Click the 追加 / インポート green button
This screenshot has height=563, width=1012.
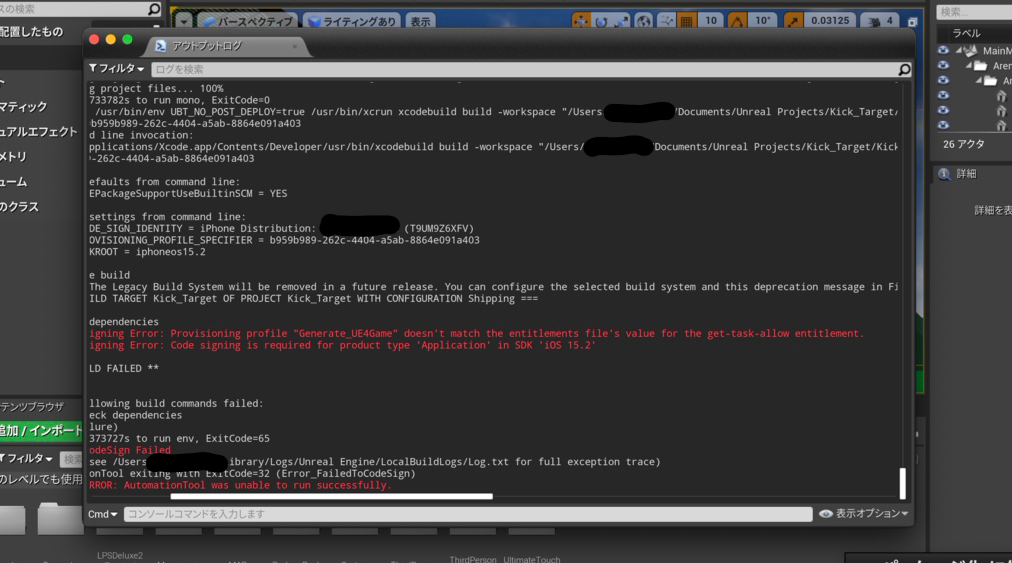coord(41,431)
